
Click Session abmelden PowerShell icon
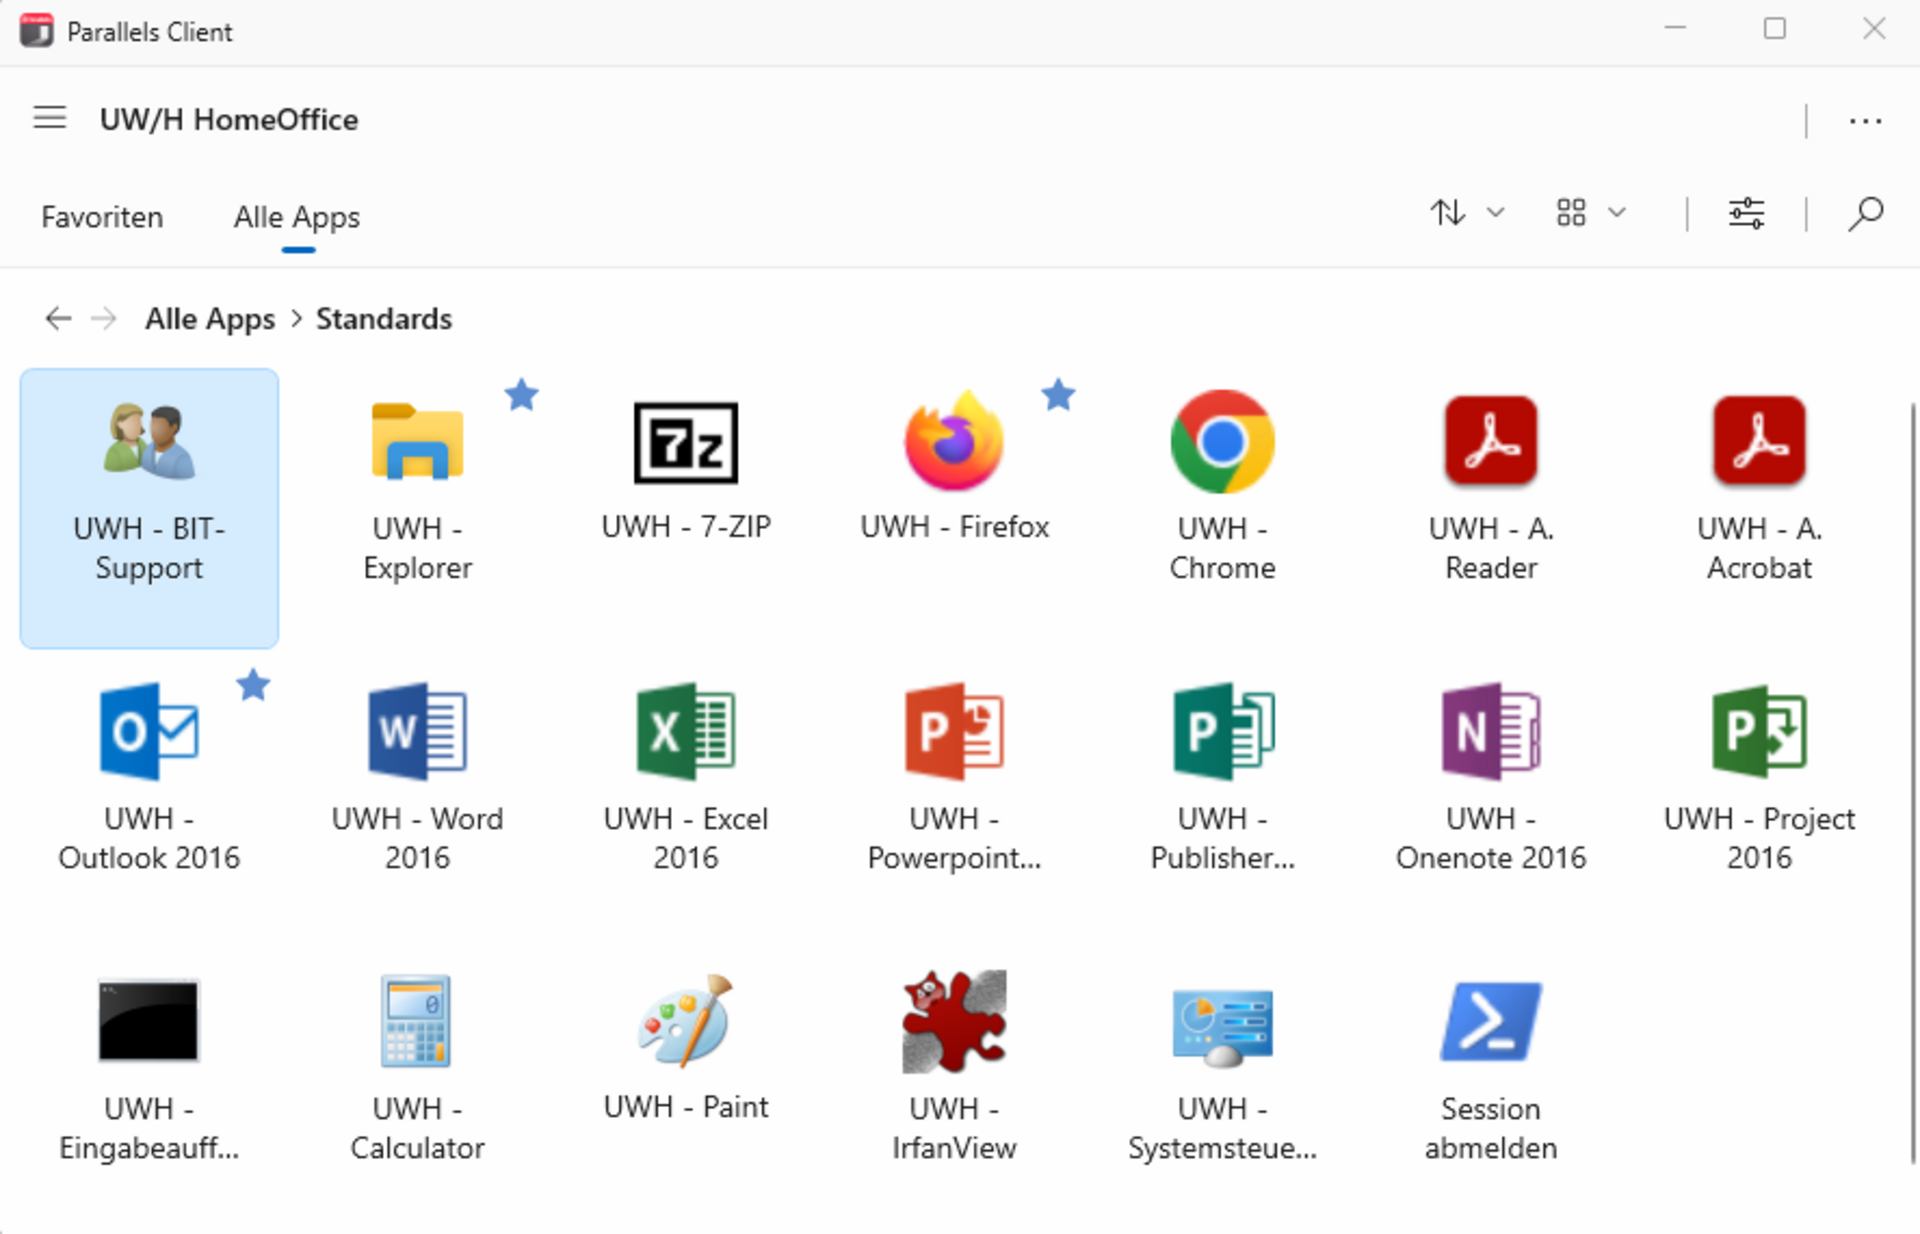[1490, 1021]
